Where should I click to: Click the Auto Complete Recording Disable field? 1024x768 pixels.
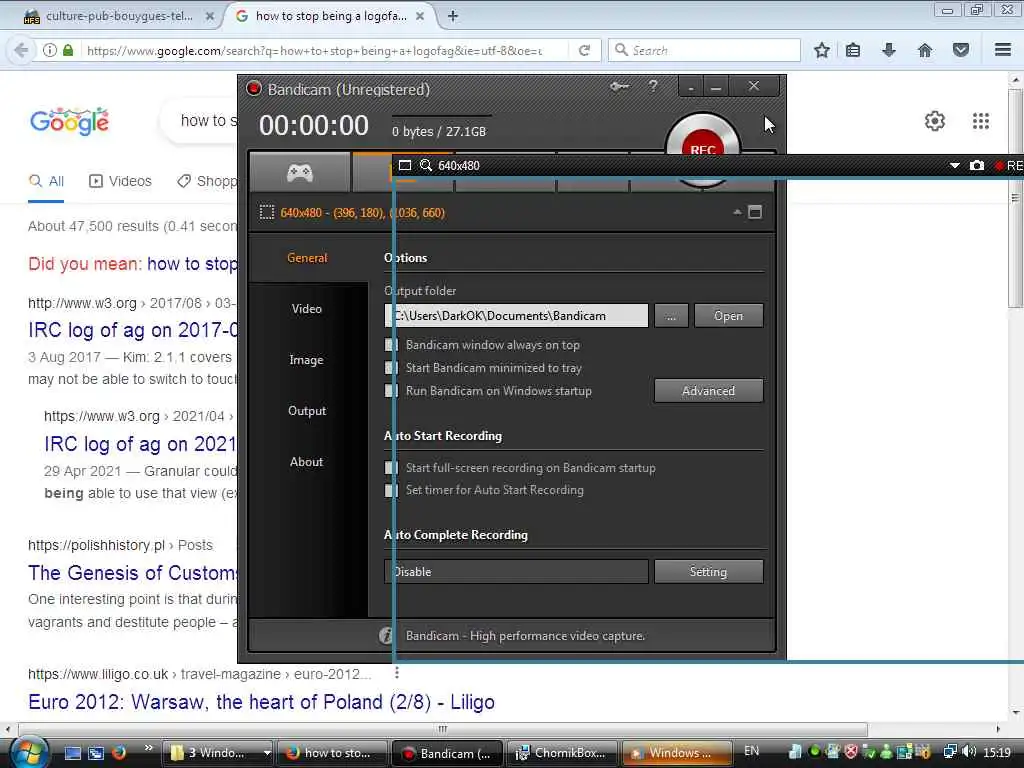click(x=517, y=571)
